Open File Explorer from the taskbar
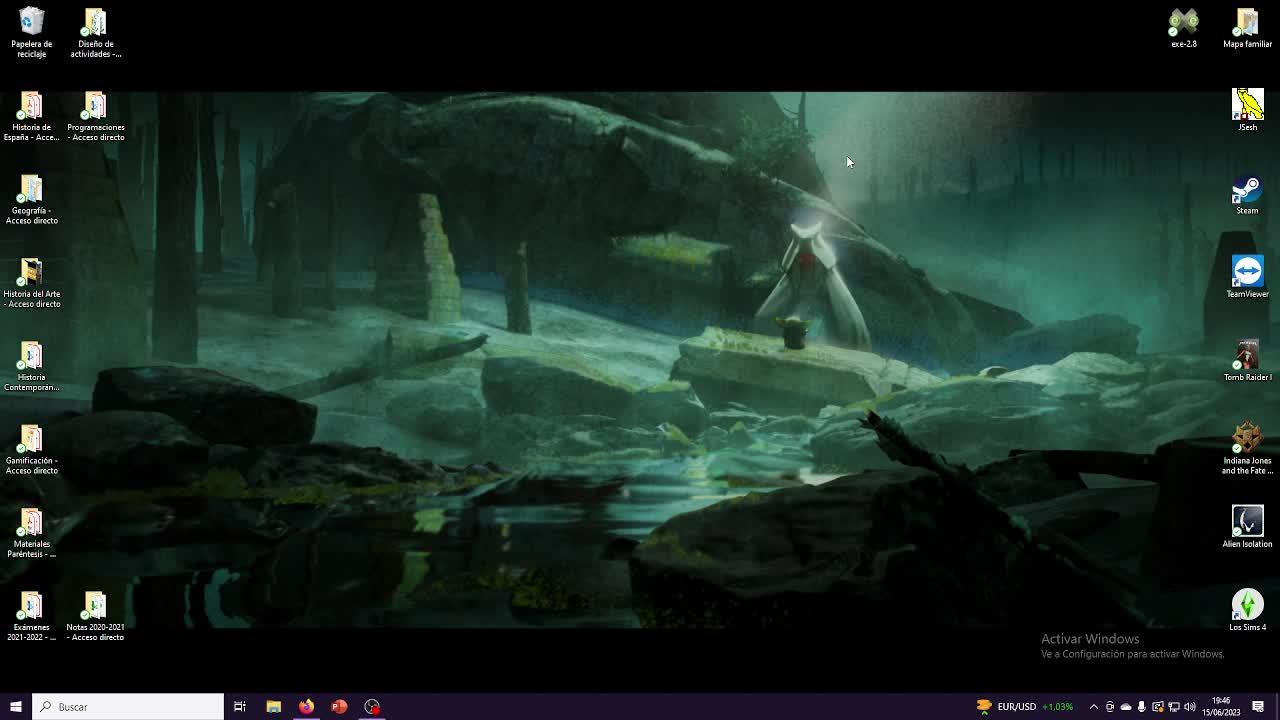 click(x=273, y=707)
